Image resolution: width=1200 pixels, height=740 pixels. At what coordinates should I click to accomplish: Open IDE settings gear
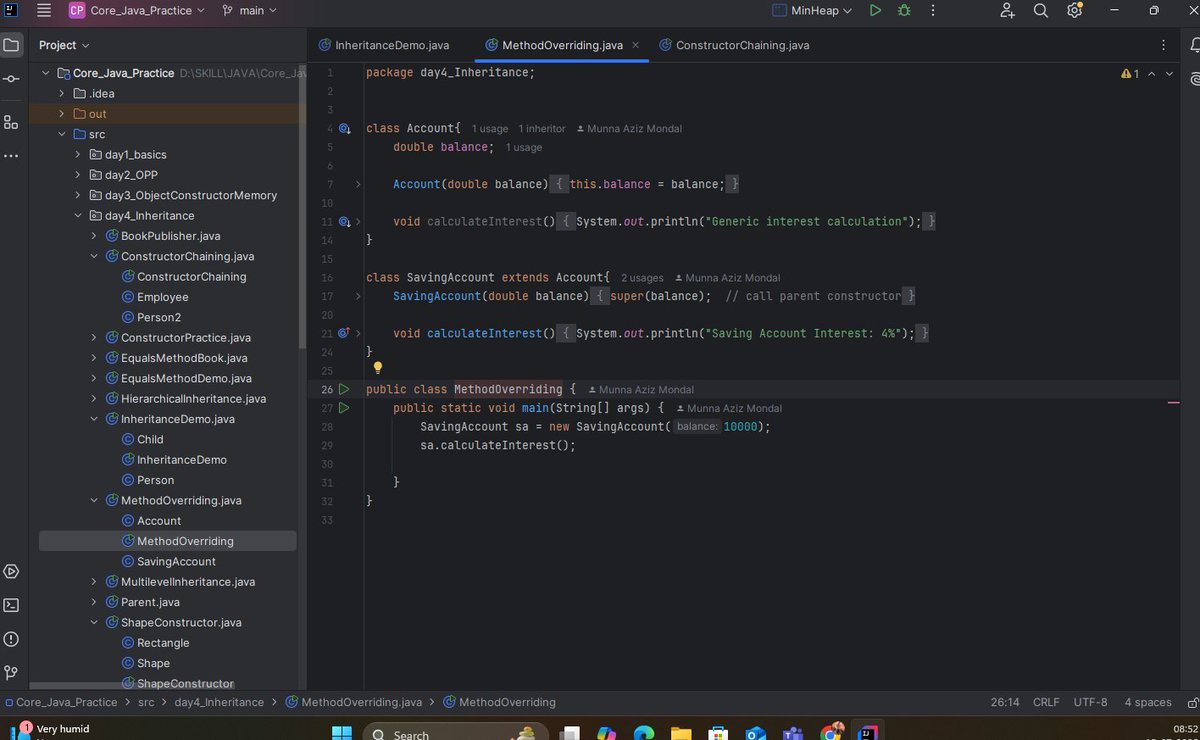pos(1074,10)
